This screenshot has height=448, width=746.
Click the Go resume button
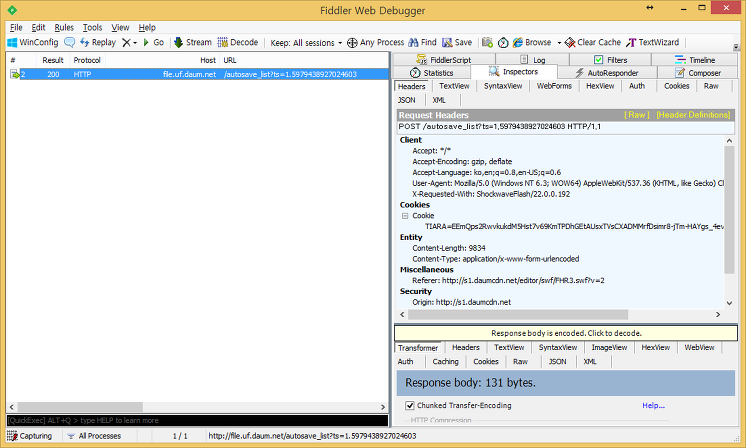154,42
